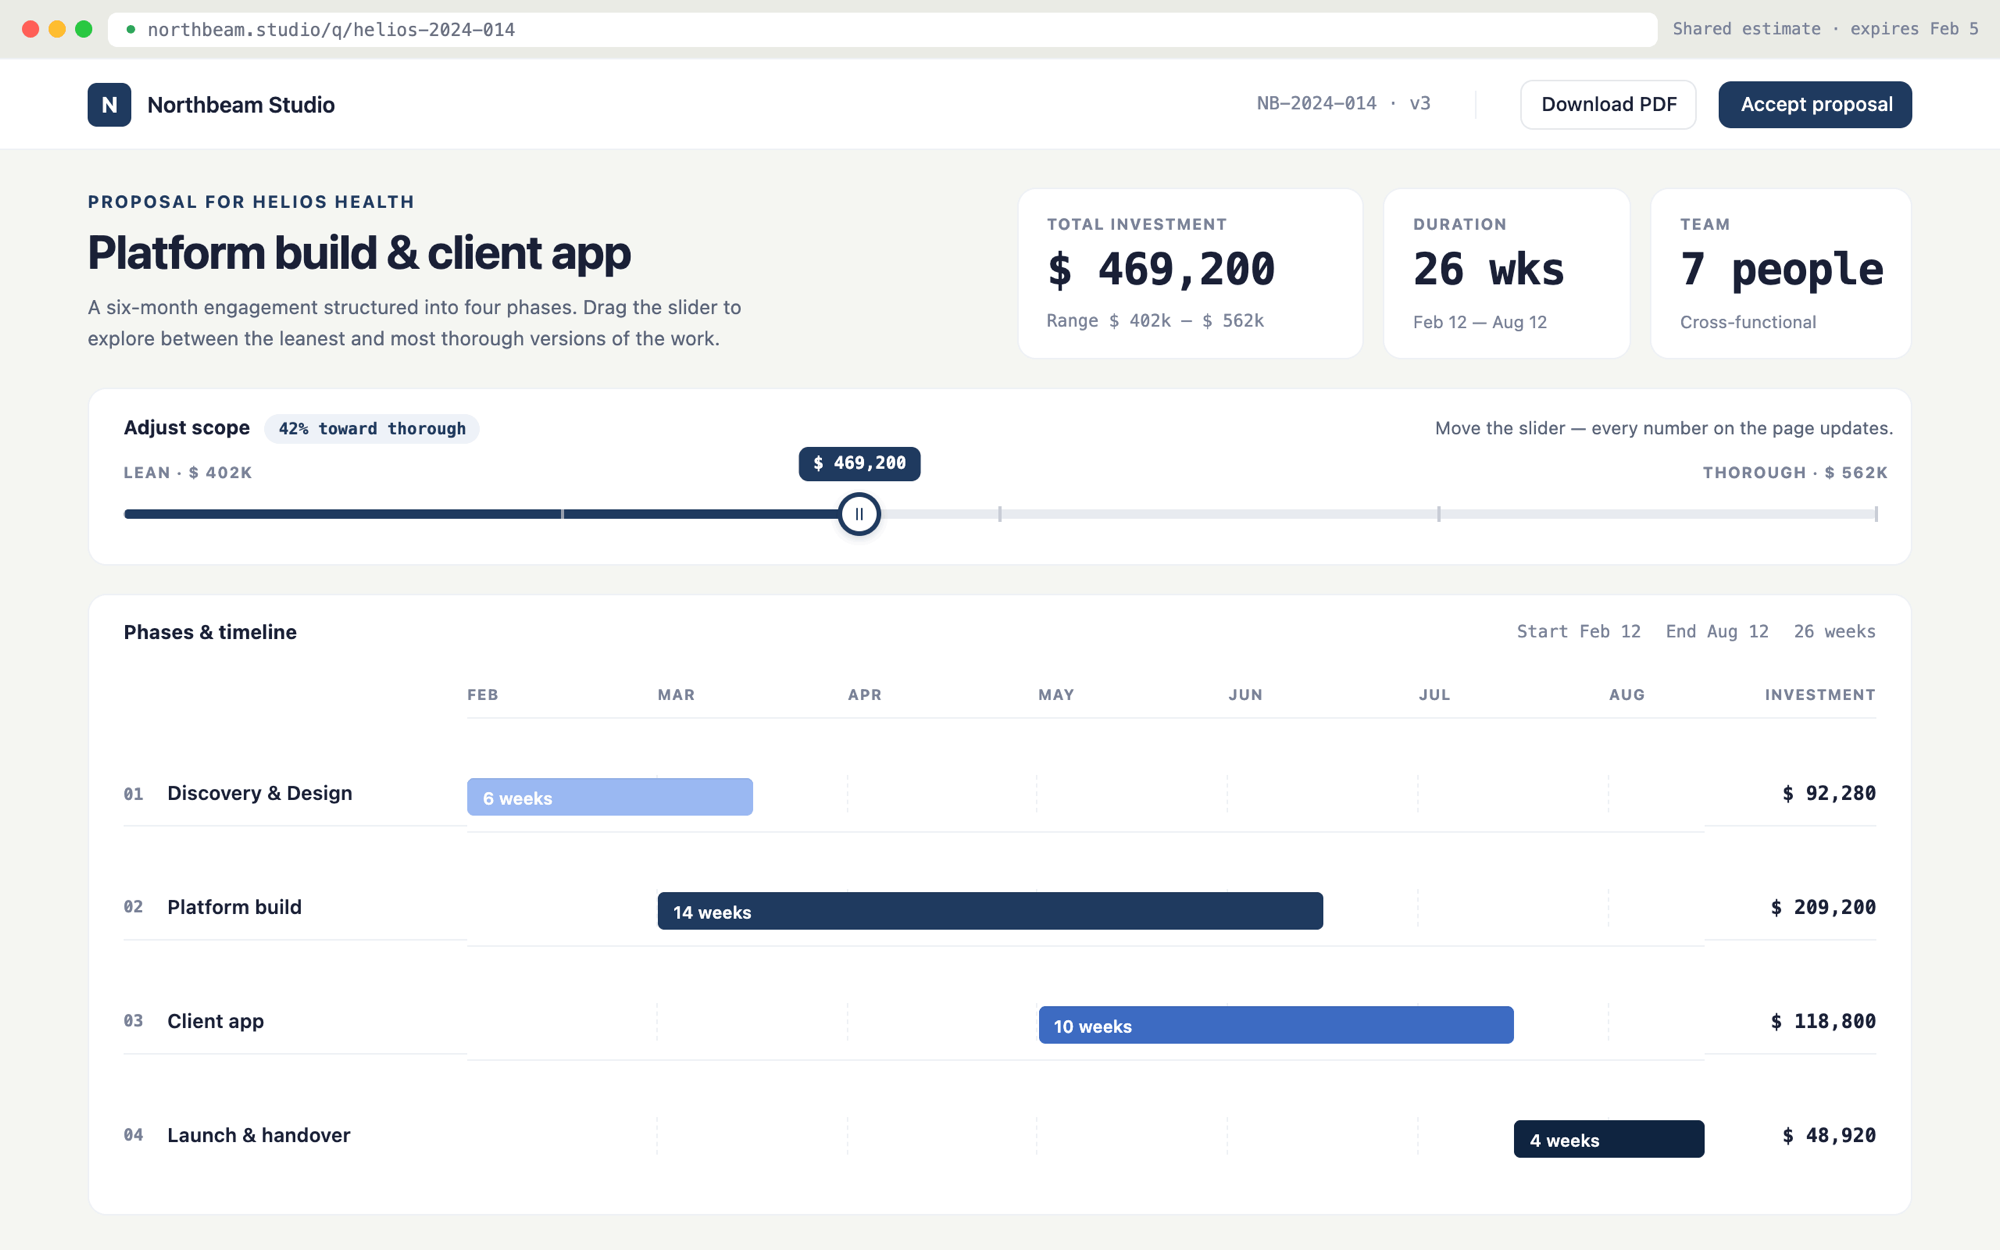Viewport: 2000px width, 1250px height.
Task: Click the $ 469,200 slider tooltip
Action: [x=859, y=463]
